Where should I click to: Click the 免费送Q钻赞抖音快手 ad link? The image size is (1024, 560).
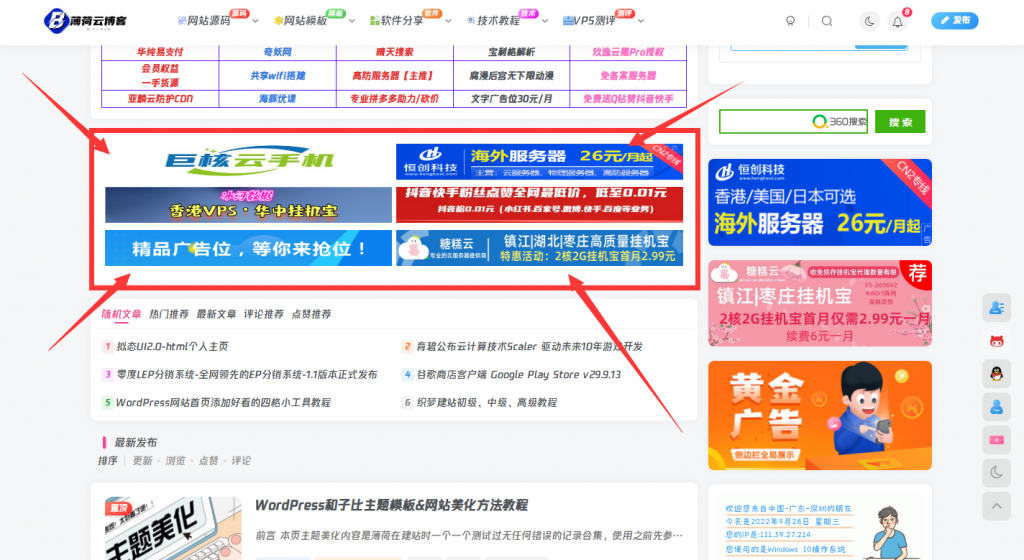pyautogui.click(x=628, y=99)
